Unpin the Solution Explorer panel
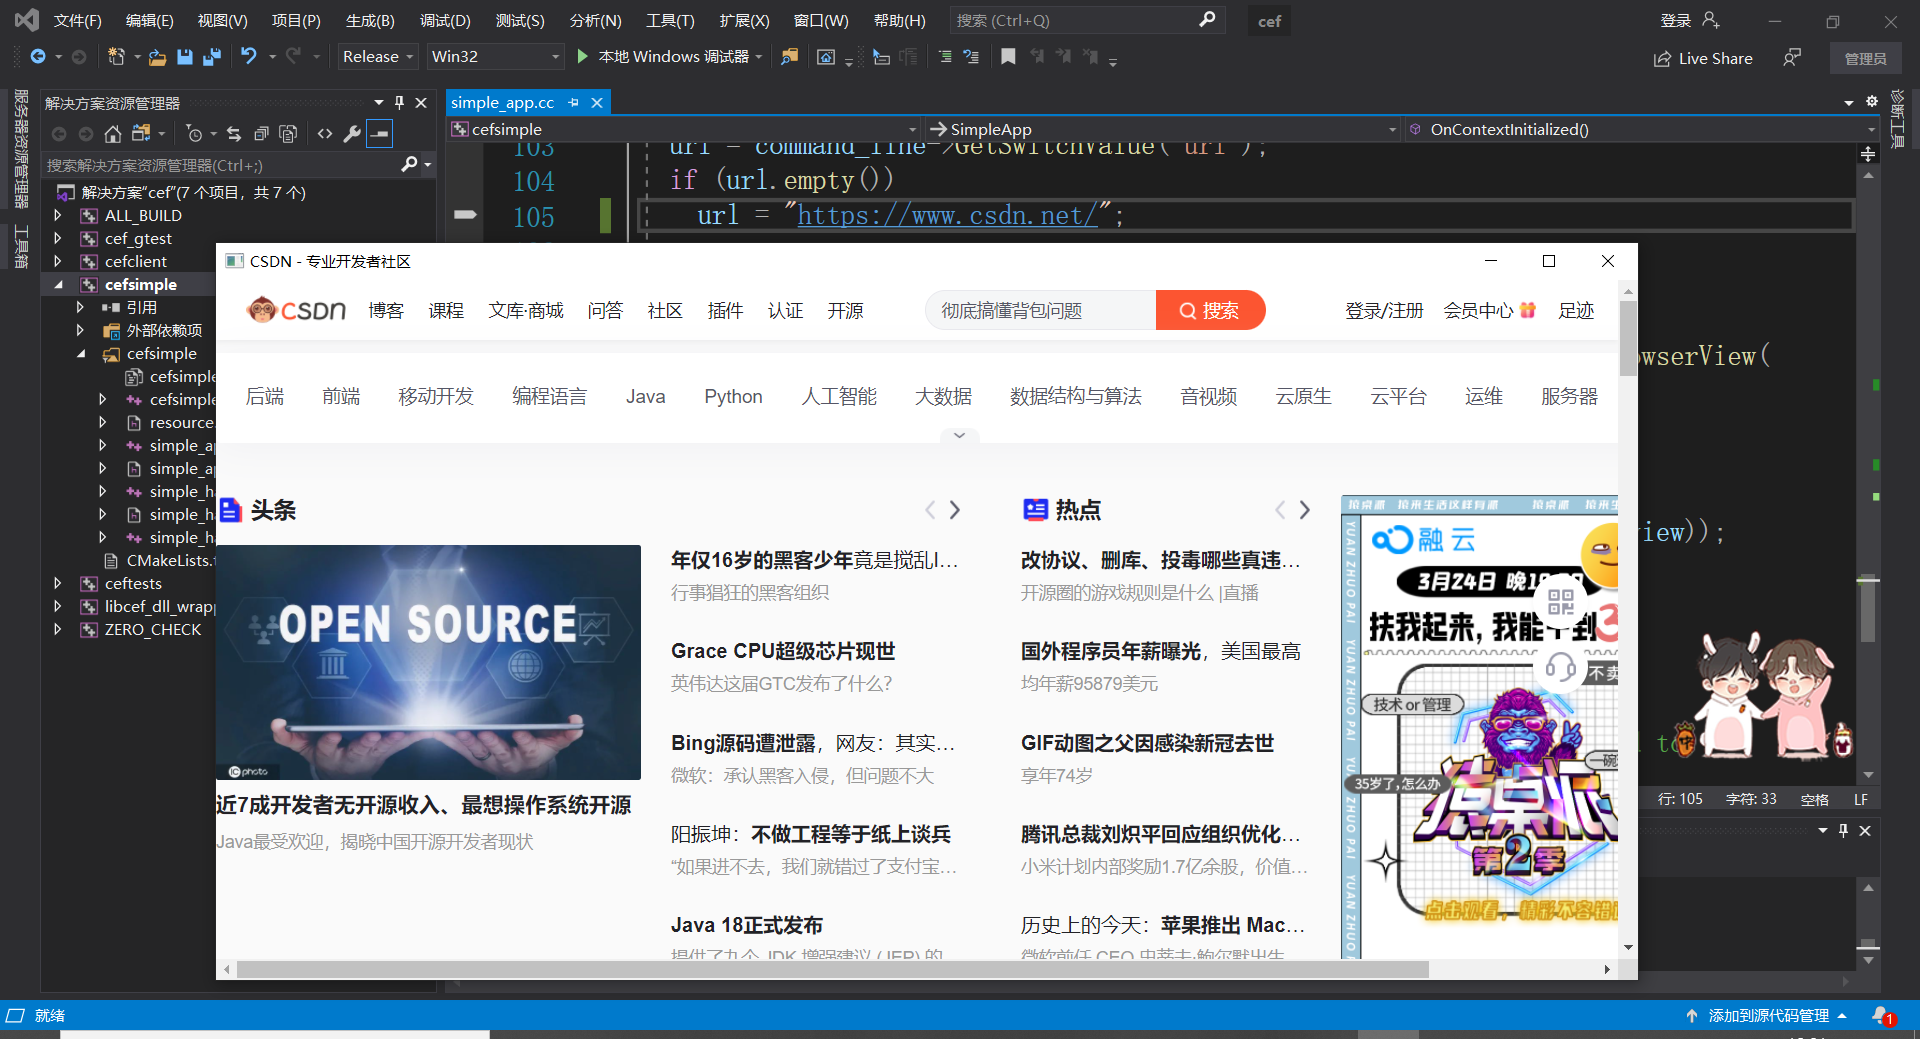1920x1039 pixels. click(399, 102)
